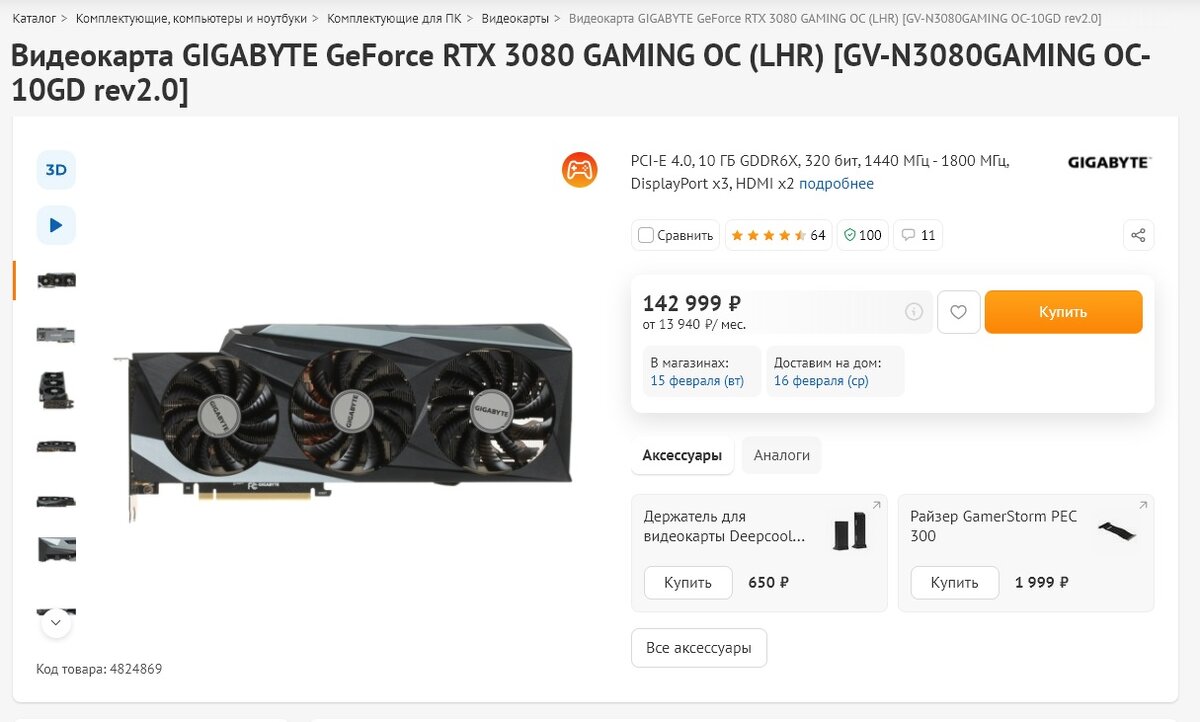Click the orange gamepad gaming badge icon
The height and width of the screenshot is (722, 1200).
tap(580, 169)
